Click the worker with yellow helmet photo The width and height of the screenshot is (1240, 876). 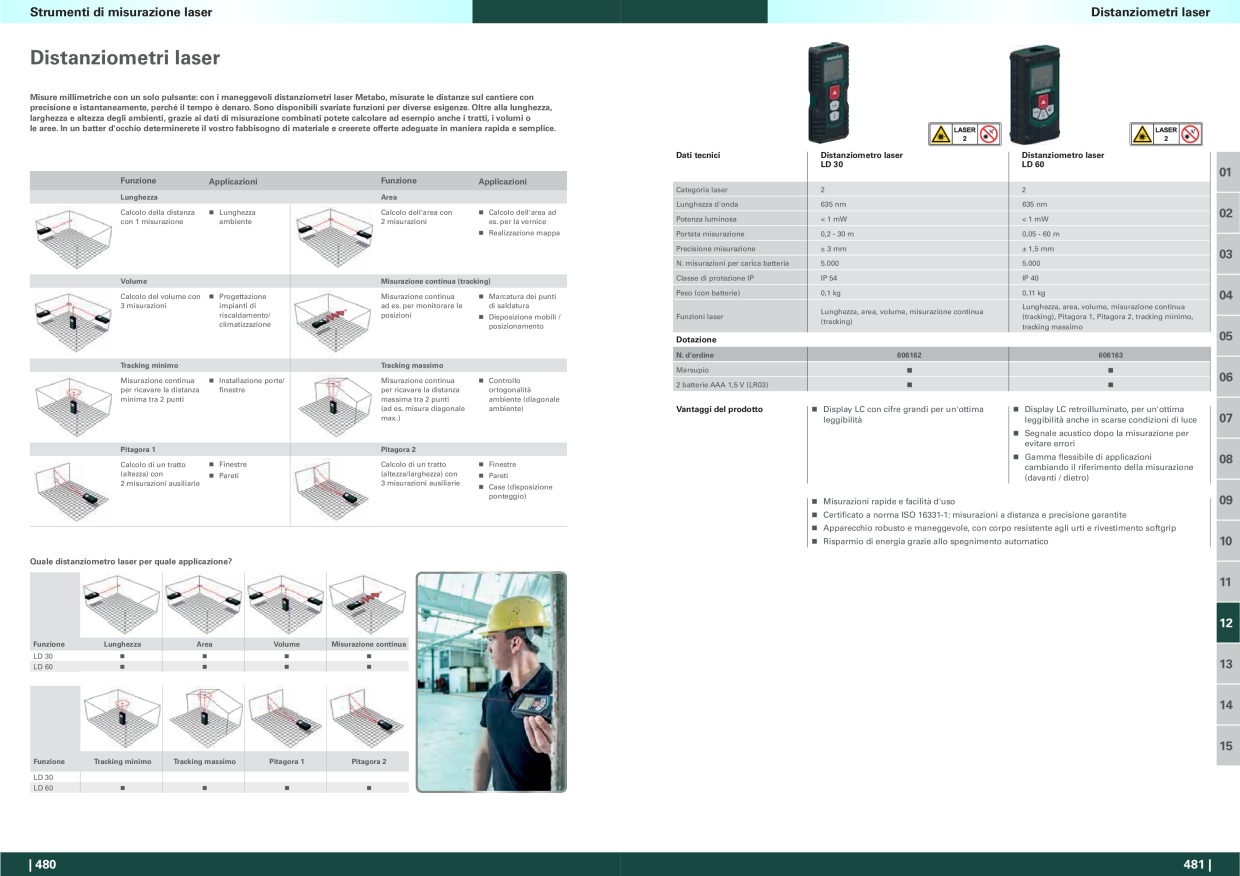coord(491,682)
